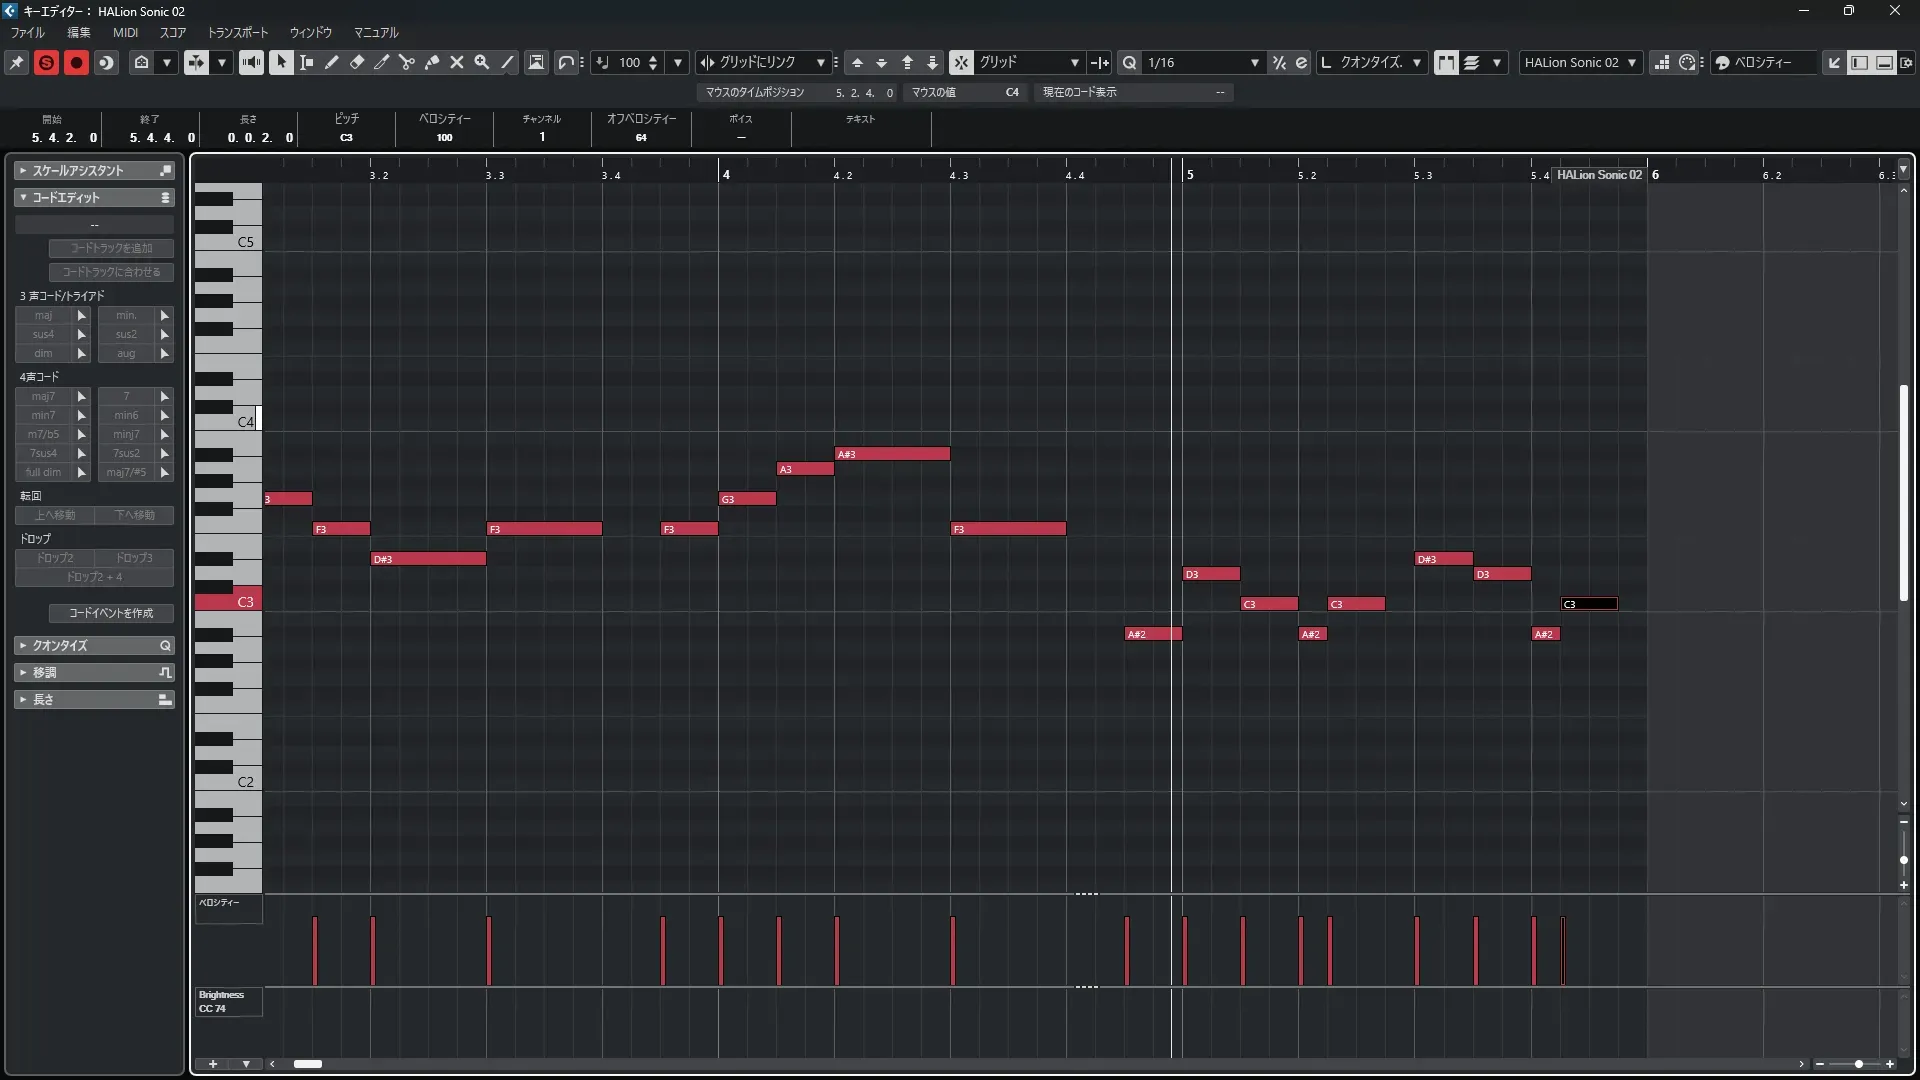
Task: Open the MIDI menu
Action: click(x=125, y=33)
